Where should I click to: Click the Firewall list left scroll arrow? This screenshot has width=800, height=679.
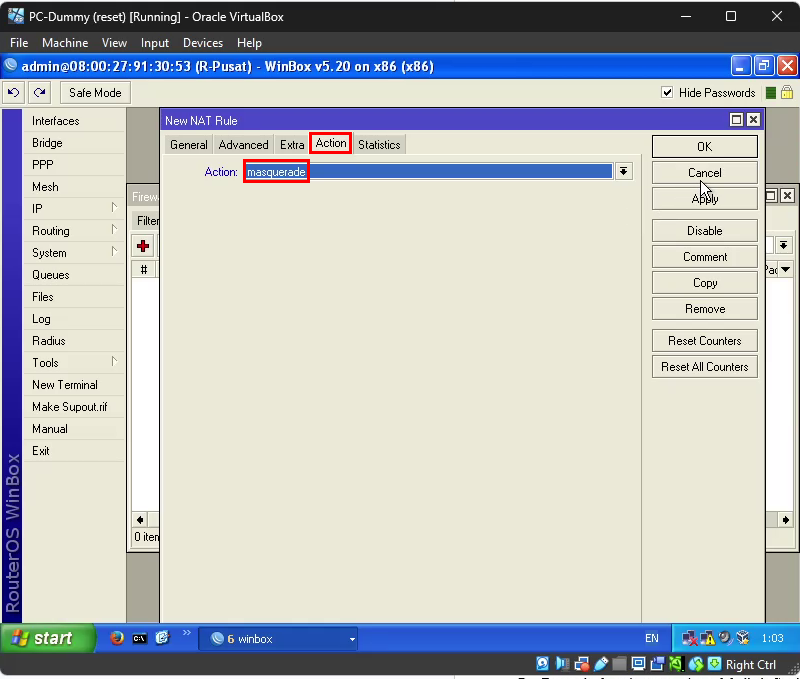140,520
